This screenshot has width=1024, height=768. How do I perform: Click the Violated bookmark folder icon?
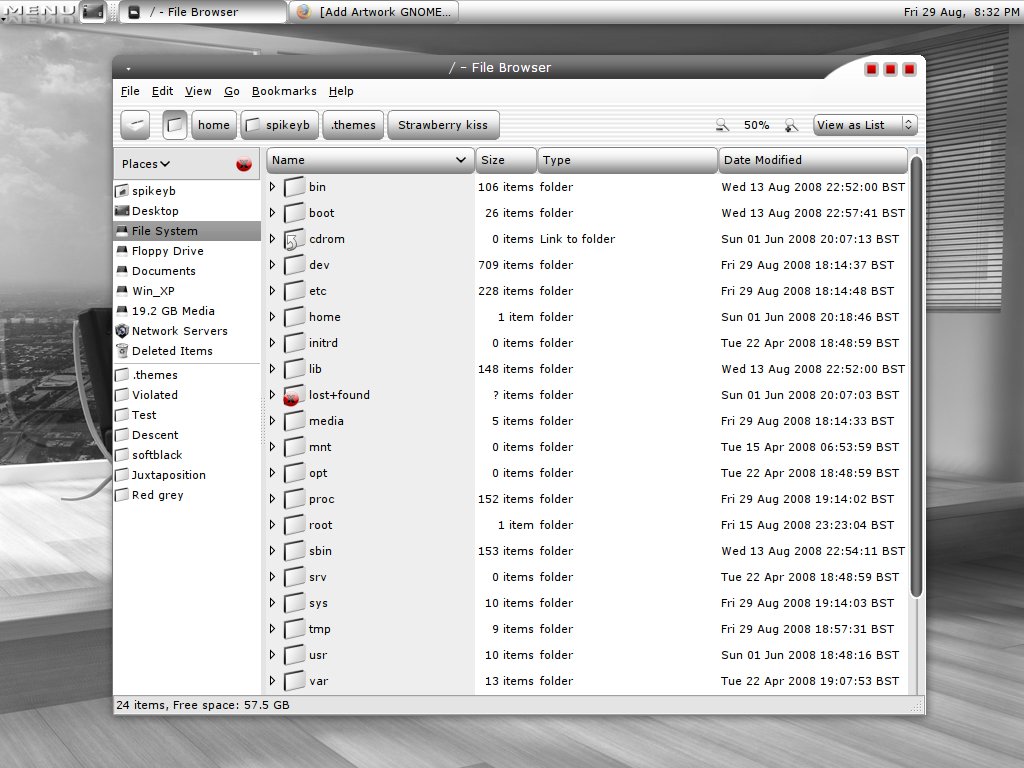[x=121, y=395]
